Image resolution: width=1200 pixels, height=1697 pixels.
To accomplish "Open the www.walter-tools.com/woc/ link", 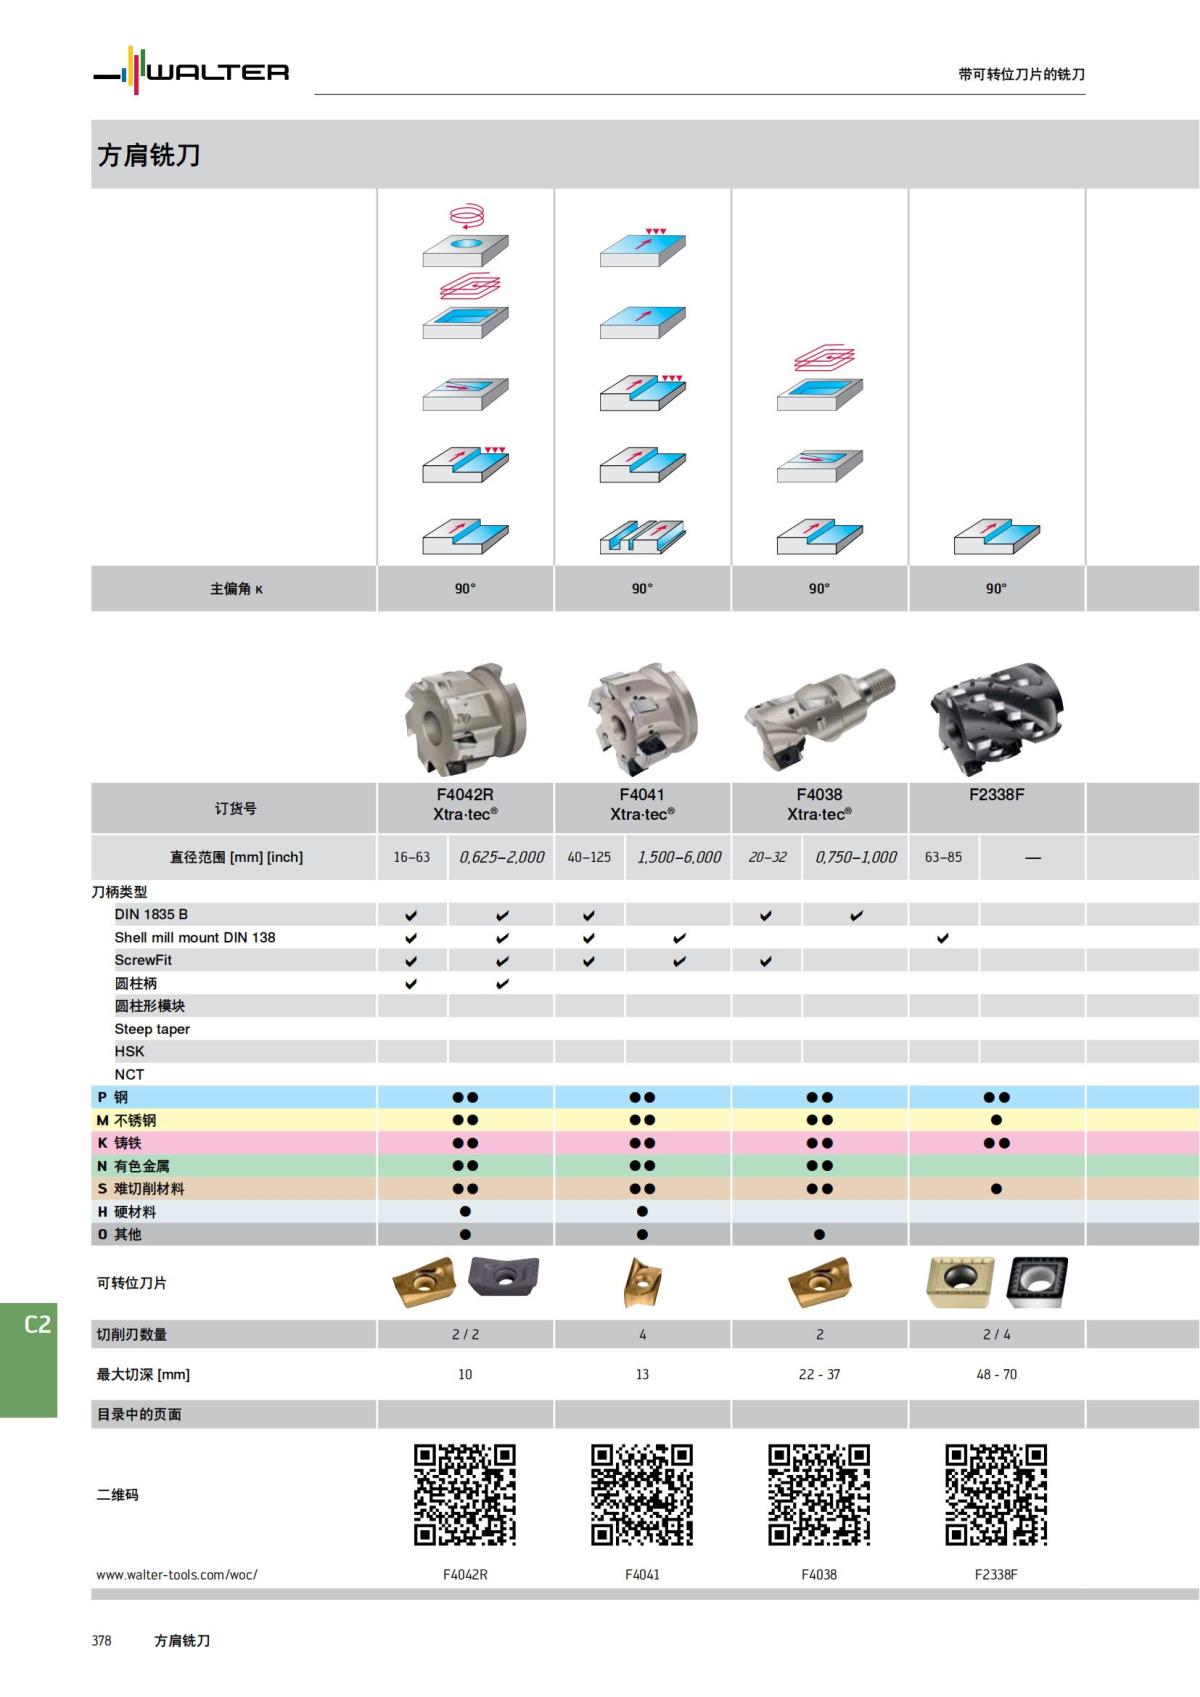I will click(x=177, y=1574).
